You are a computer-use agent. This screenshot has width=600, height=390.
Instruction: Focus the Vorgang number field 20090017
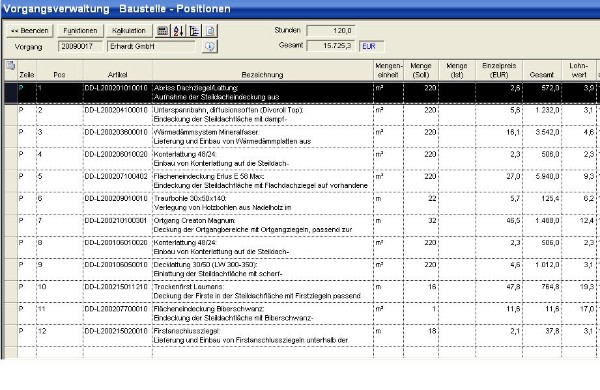click(x=80, y=46)
